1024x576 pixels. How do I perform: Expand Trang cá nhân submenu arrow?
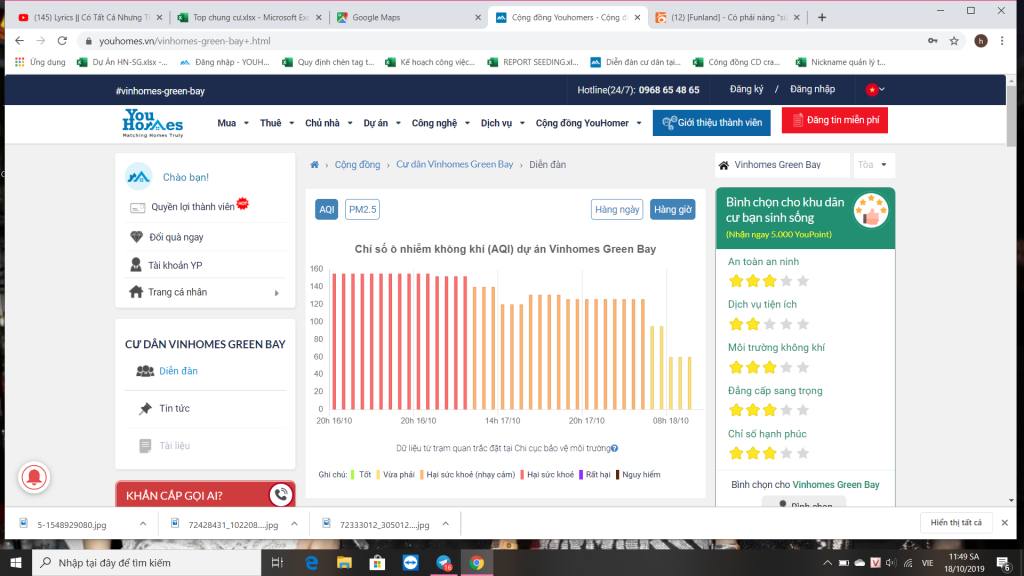[x=277, y=293]
